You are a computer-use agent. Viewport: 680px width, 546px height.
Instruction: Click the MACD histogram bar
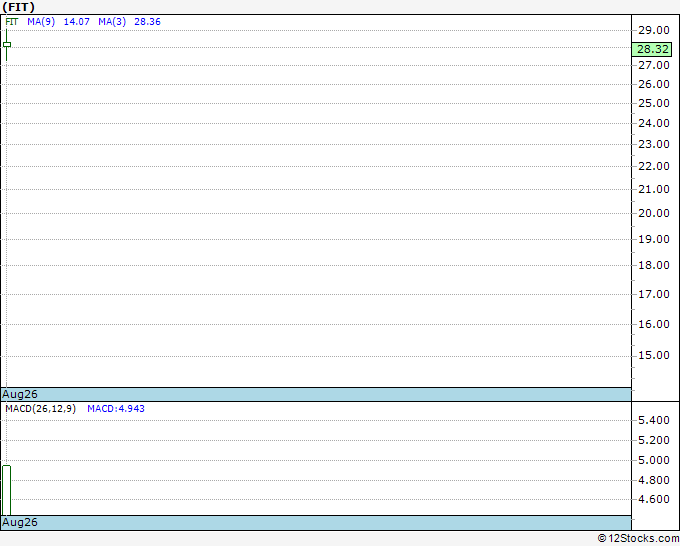(x=7, y=490)
